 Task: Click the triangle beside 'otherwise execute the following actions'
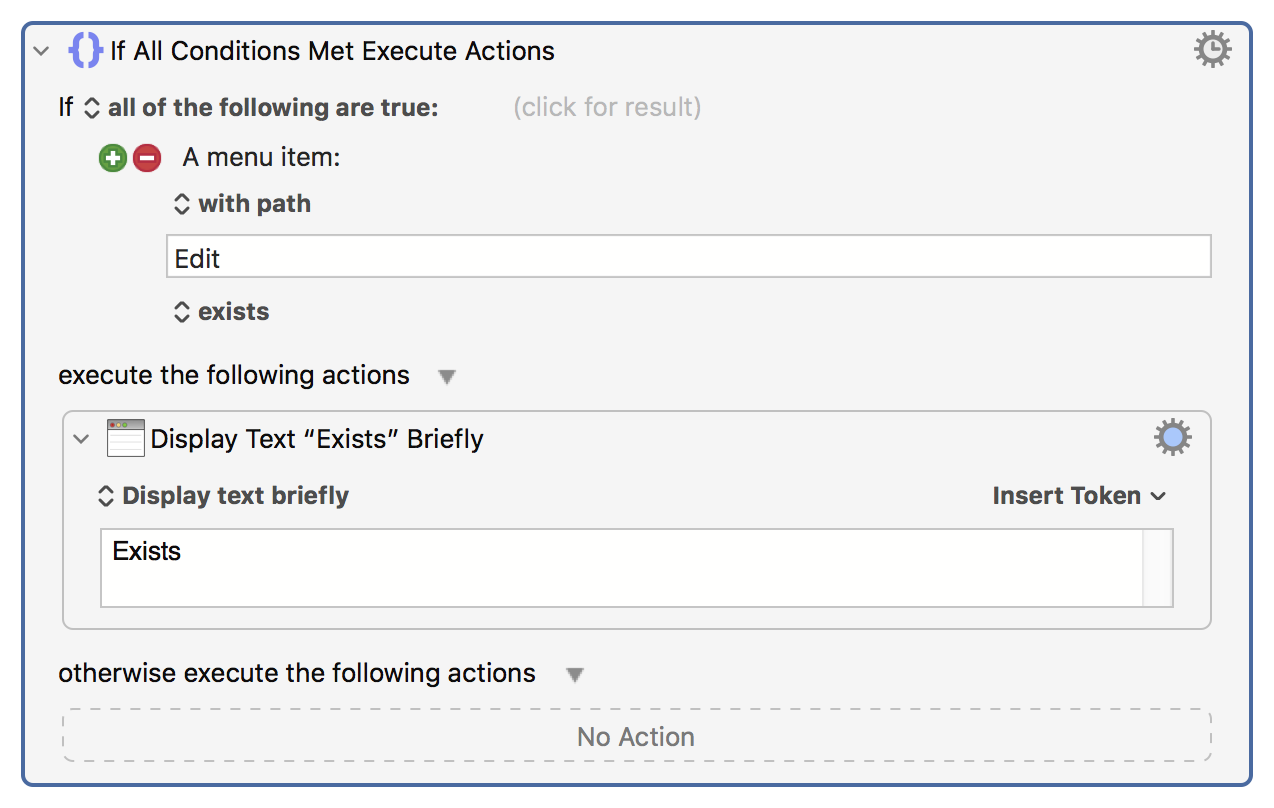[574, 675]
